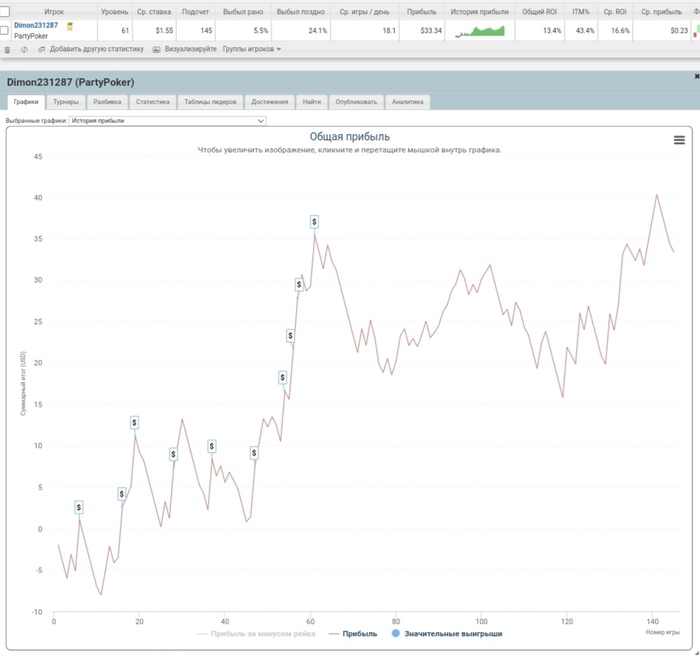Toggle the Прибыль legend series

353,634
